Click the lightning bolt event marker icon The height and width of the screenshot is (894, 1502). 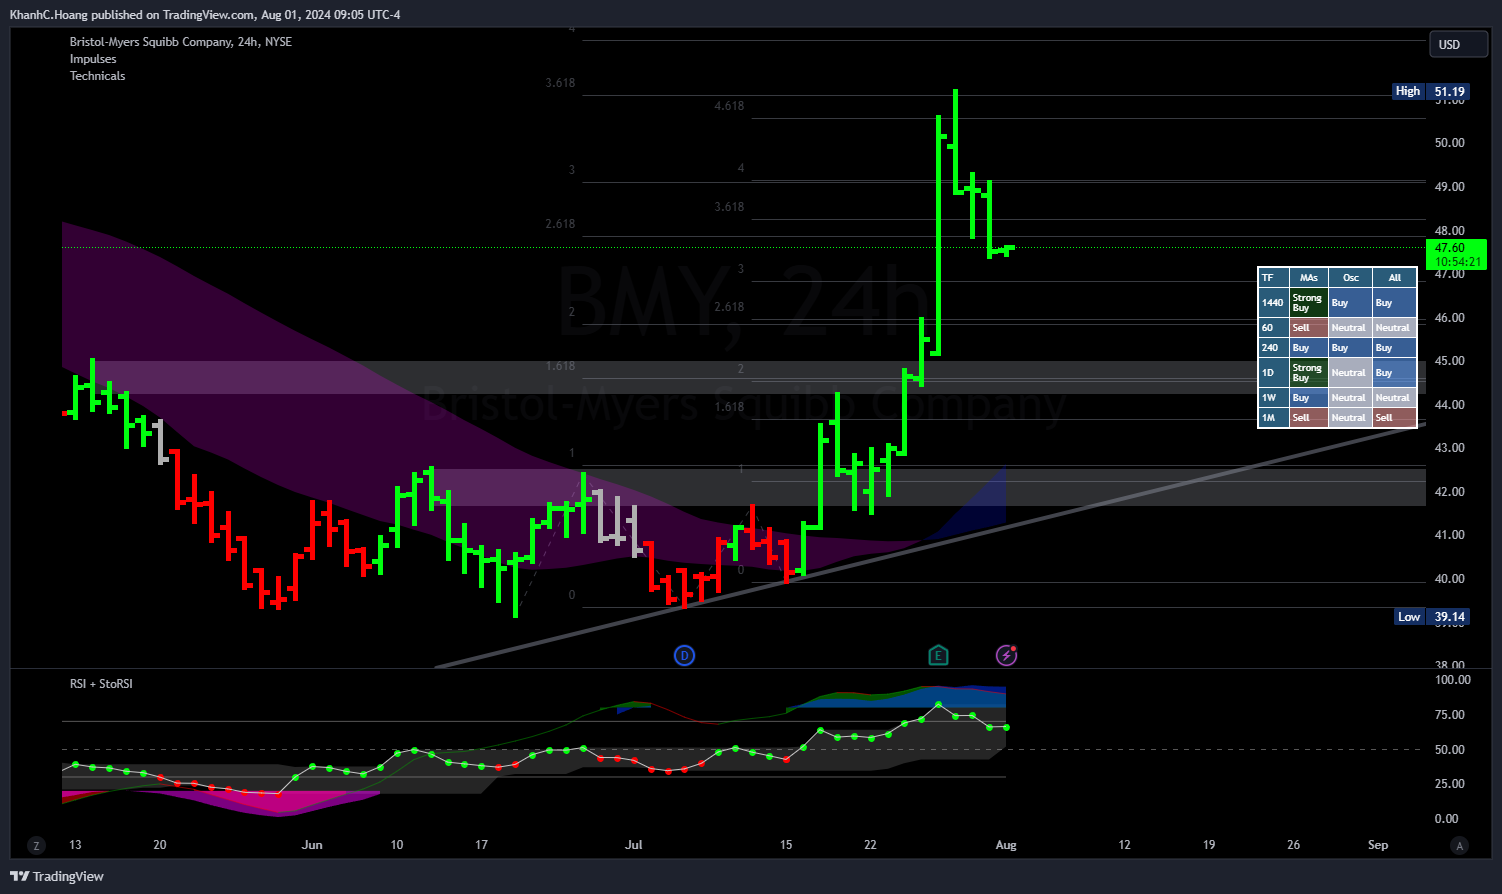point(1007,656)
